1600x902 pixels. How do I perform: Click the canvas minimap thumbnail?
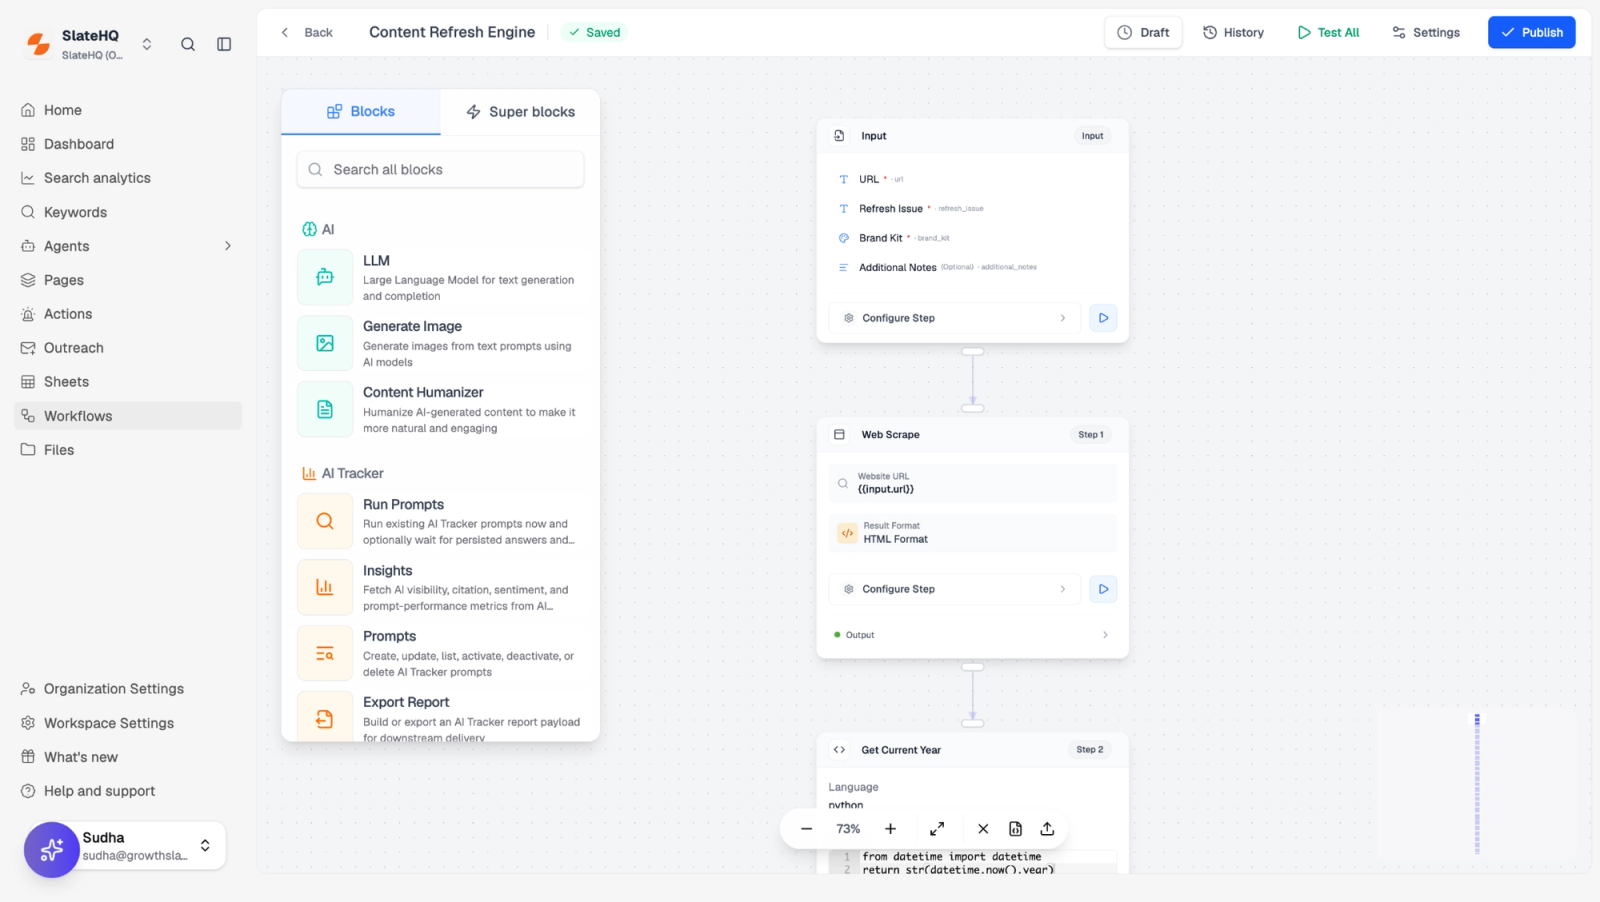point(1477,783)
